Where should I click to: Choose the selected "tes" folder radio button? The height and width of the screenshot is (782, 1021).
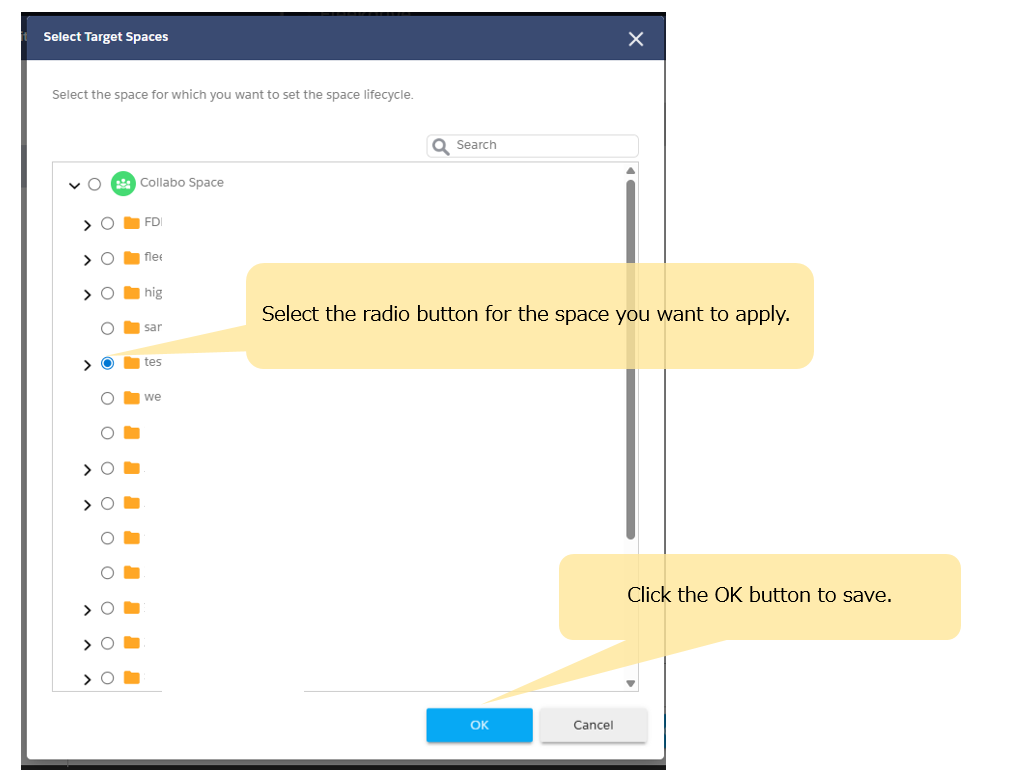pyautogui.click(x=108, y=363)
